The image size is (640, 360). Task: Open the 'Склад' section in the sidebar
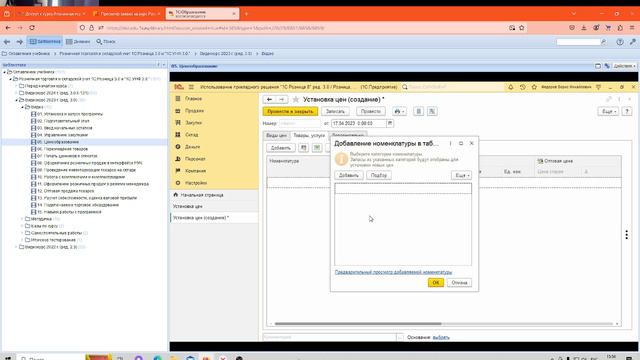click(191, 135)
